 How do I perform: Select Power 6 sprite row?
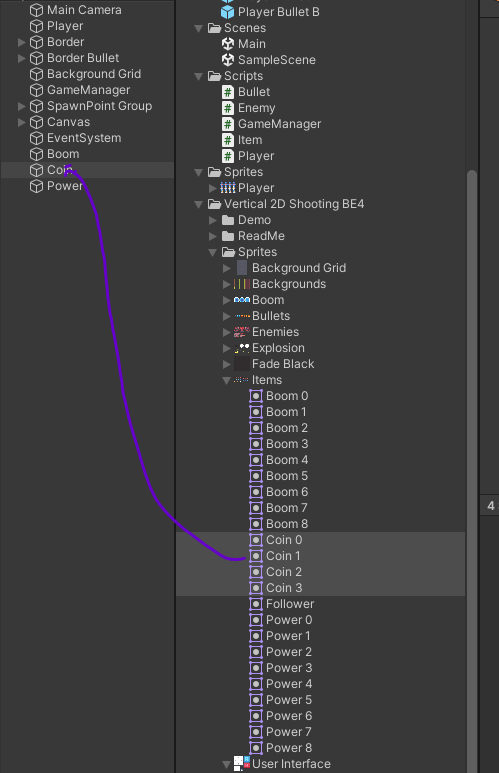[x=321, y=716]
